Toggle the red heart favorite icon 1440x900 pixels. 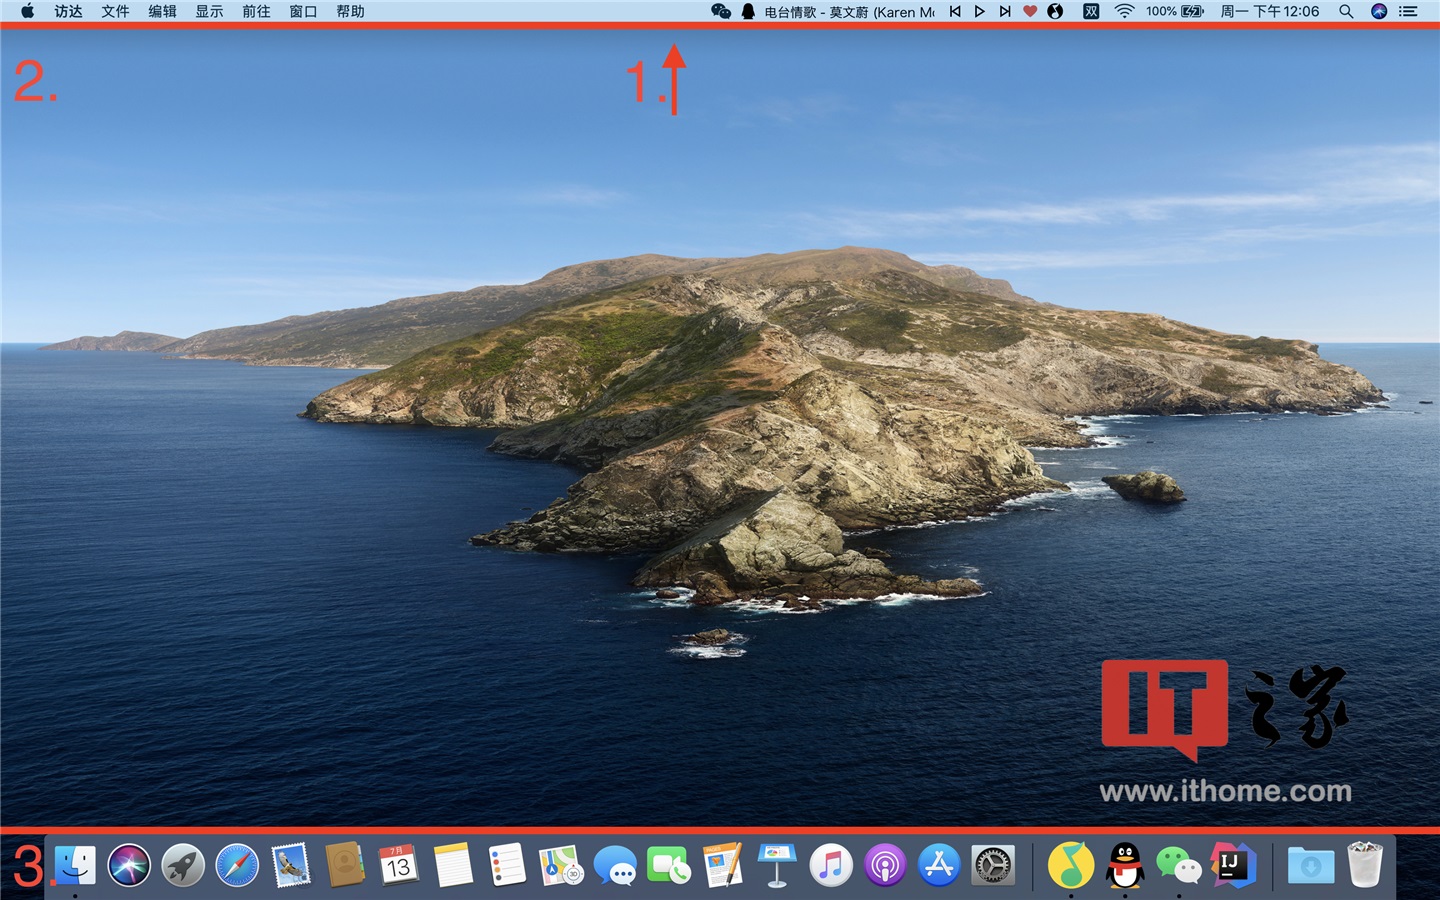[x=1030, y=12]
